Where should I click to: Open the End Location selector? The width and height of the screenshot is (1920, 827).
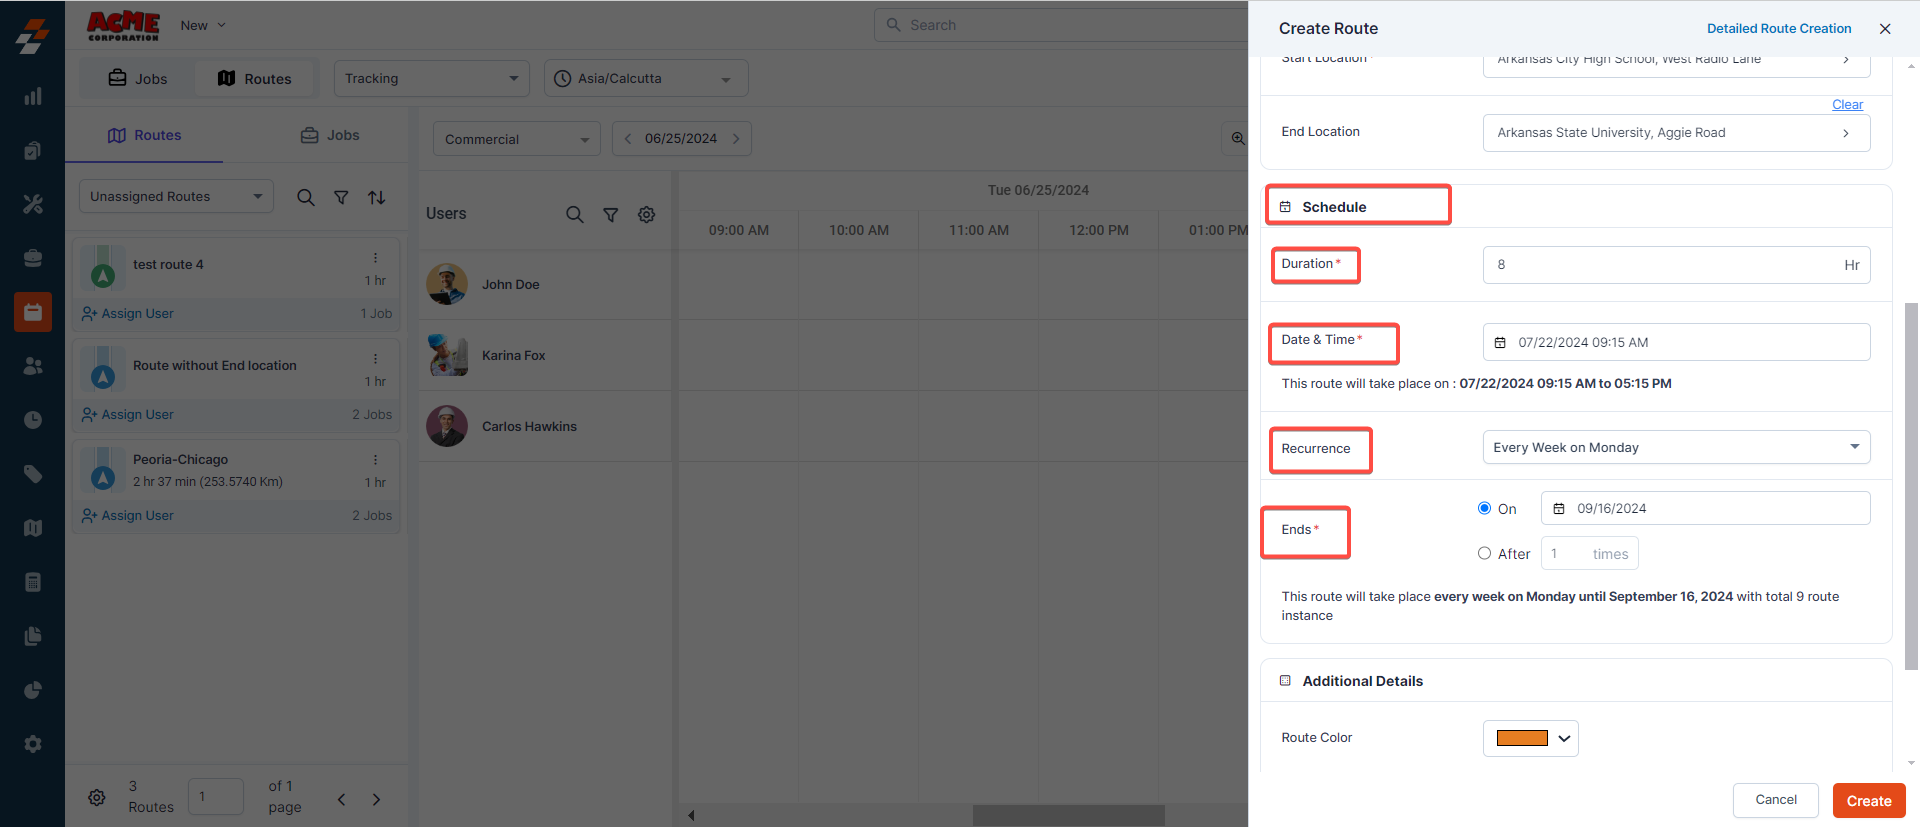pyautogui.click(x=1677, y=133)
